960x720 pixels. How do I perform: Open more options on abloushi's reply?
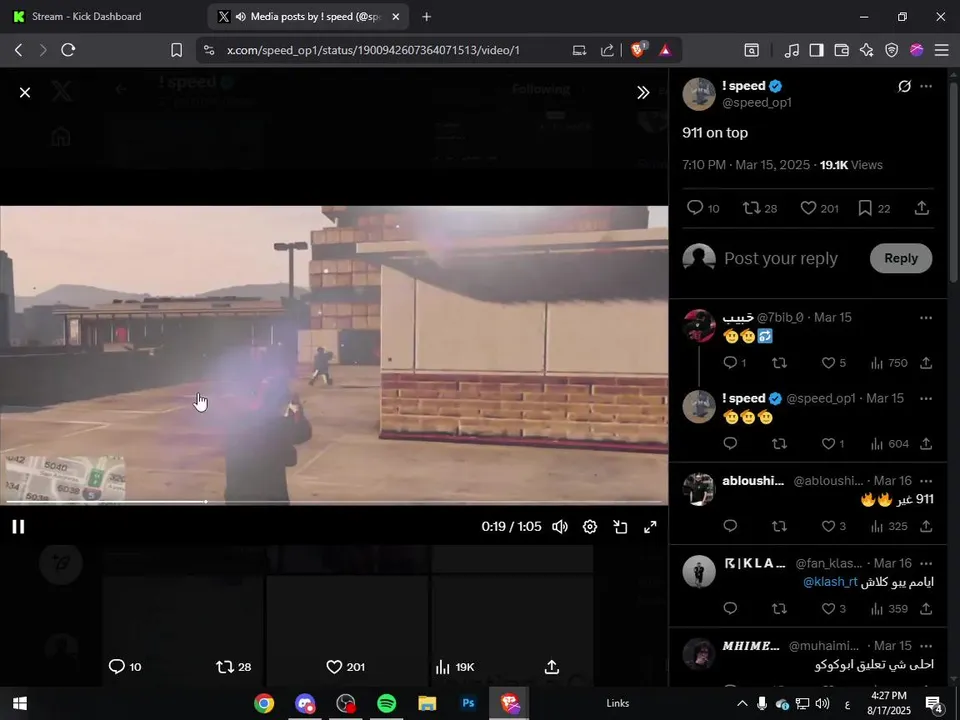[926, 481]
